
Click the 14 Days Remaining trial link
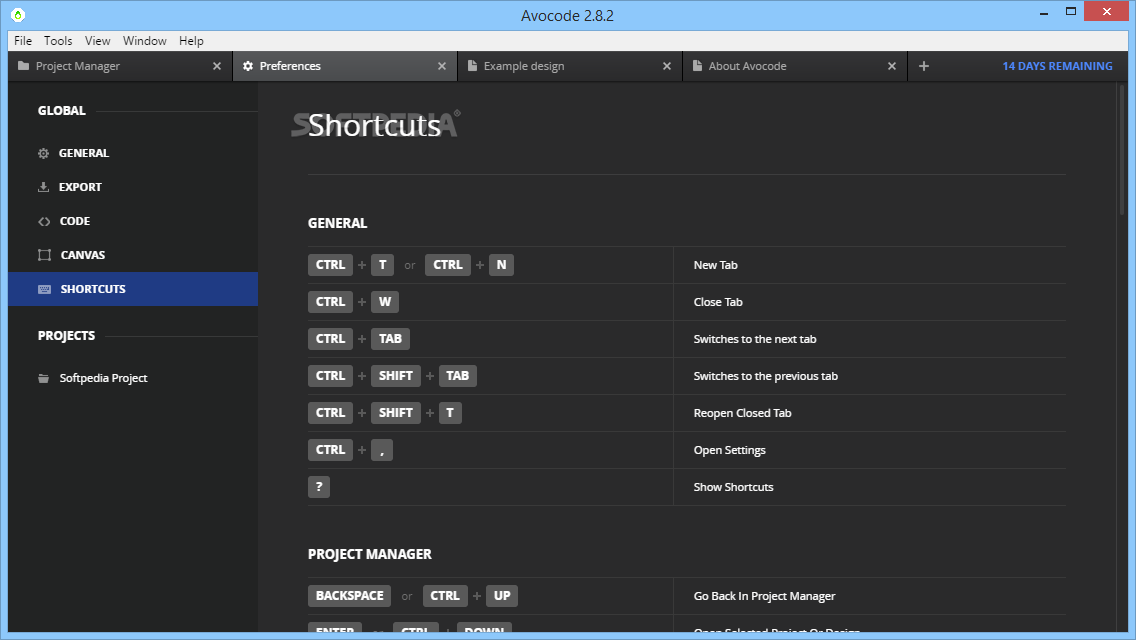1057,66
